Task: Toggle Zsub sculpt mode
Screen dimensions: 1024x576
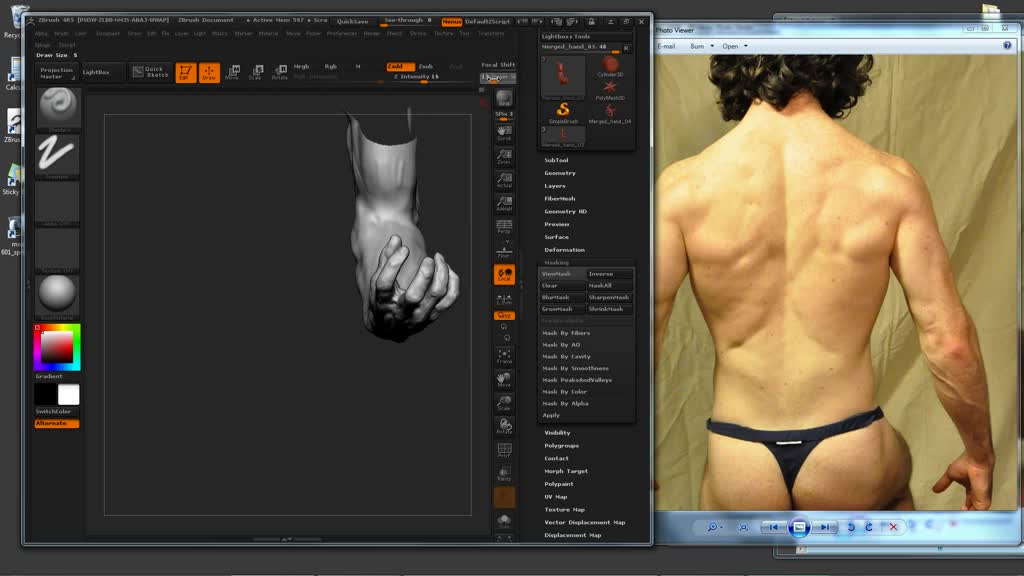Action: pos(426,67)
